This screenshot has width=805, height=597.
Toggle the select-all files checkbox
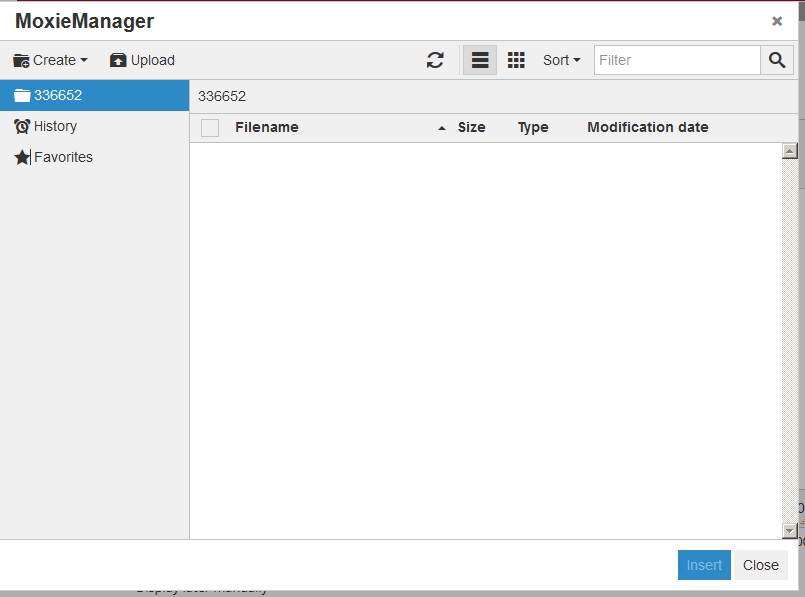210,128
